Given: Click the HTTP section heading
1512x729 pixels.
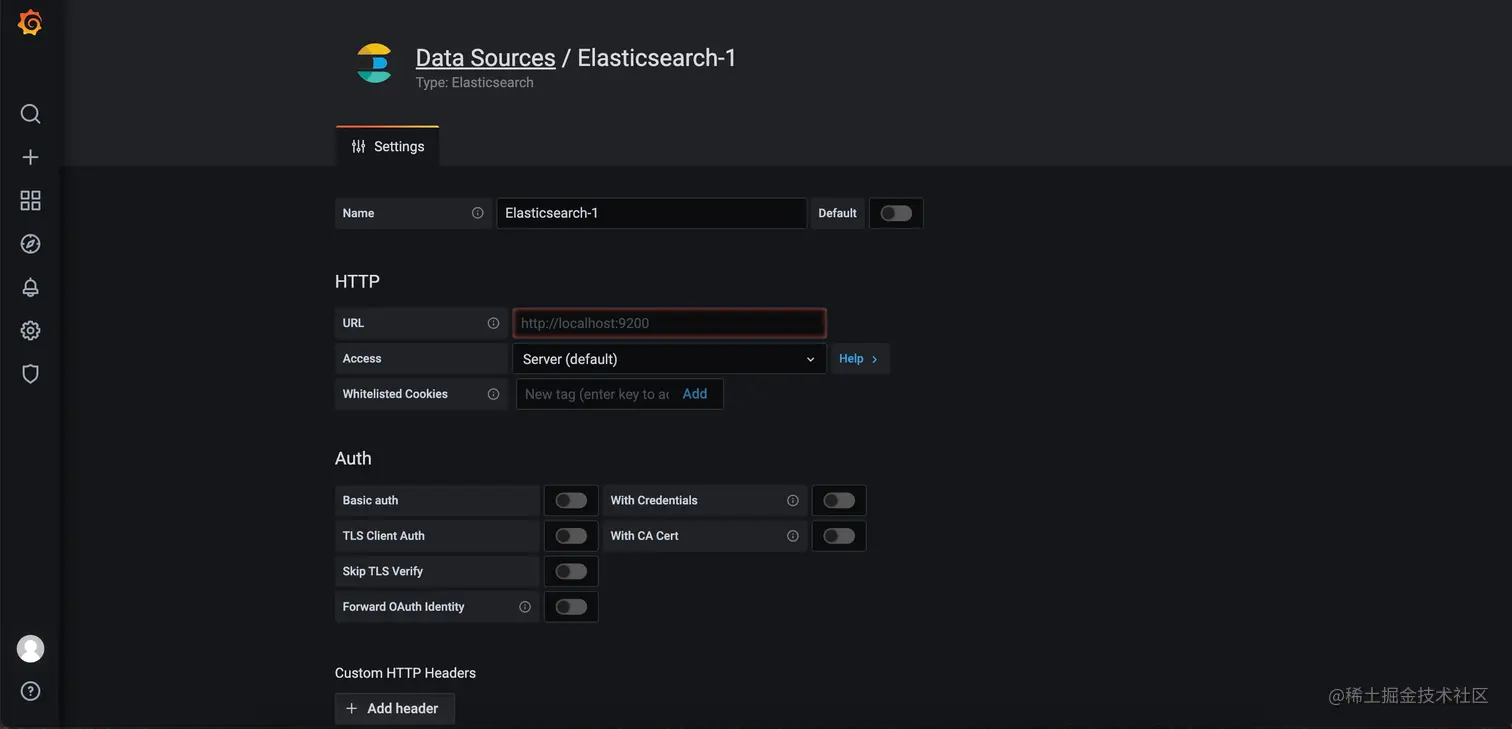Looking at the screenshot, I should point(357,282).
